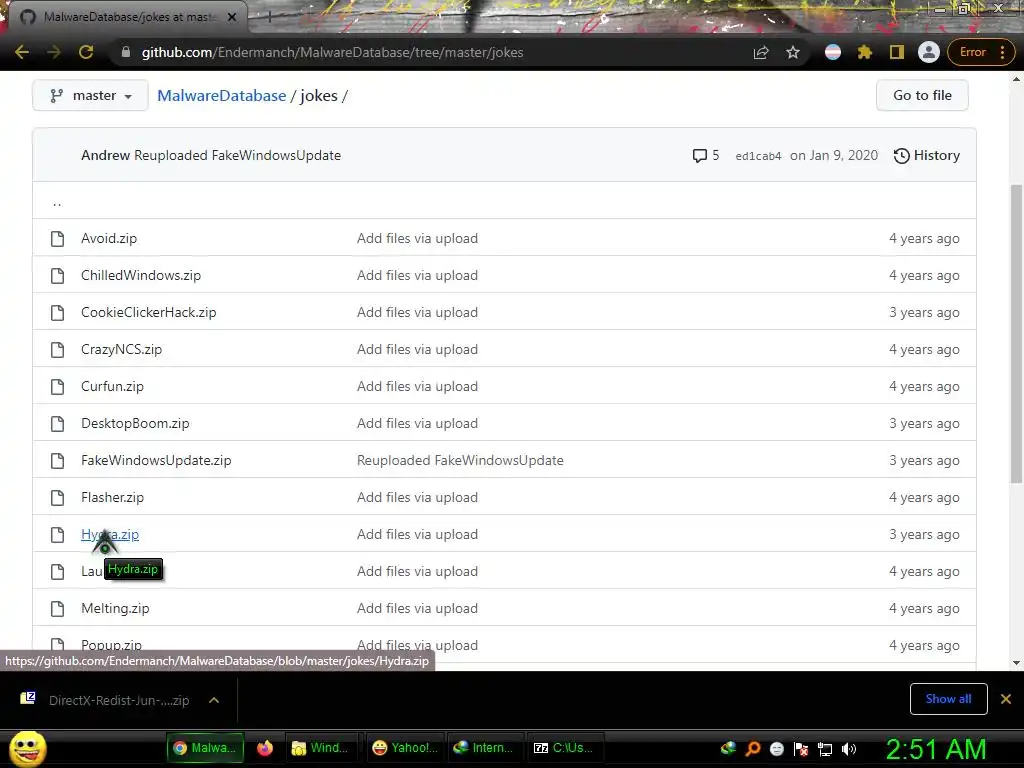Switch to the Malwa... Chrome taskbar item
This screenshot has width=1024, height=768.
click(205, 748)
